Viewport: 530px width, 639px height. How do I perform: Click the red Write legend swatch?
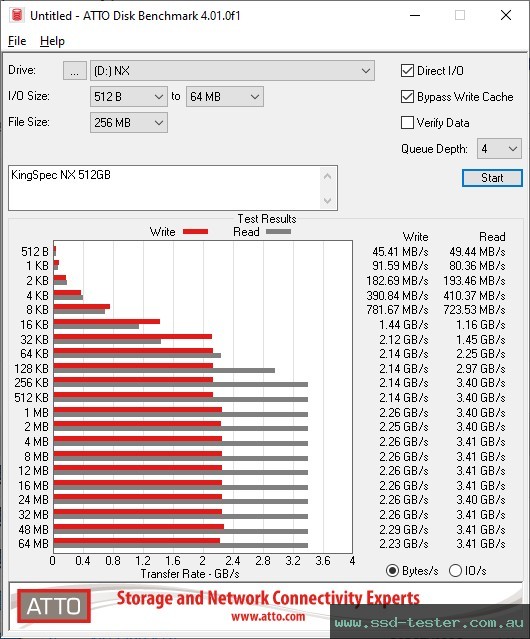pyautogui.click(x=196, y=231)
